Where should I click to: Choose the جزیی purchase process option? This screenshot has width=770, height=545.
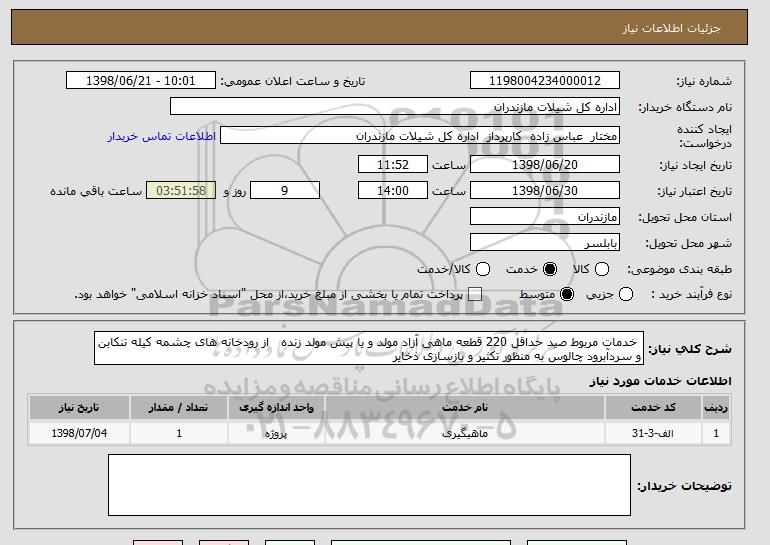coord(626,294)
